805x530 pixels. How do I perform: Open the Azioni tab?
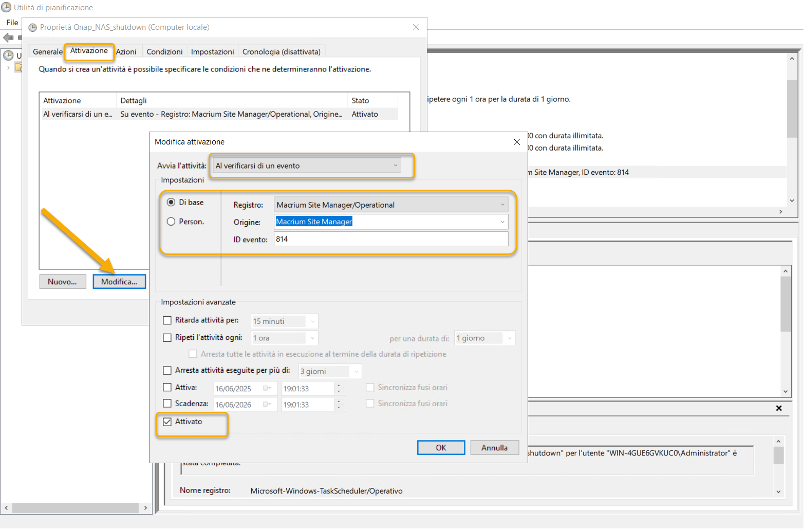coord(126,52)
